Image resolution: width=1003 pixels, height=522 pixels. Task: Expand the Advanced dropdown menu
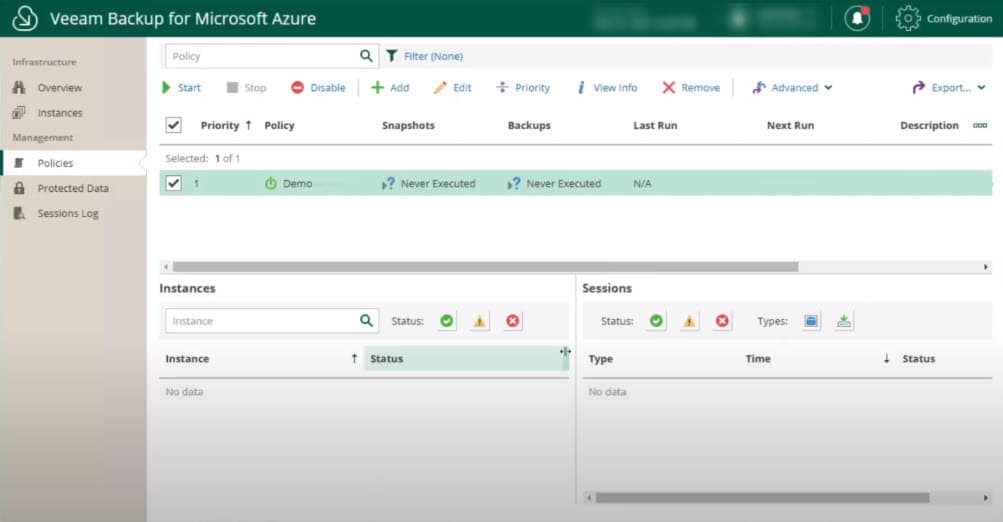(x=793, y=88)
